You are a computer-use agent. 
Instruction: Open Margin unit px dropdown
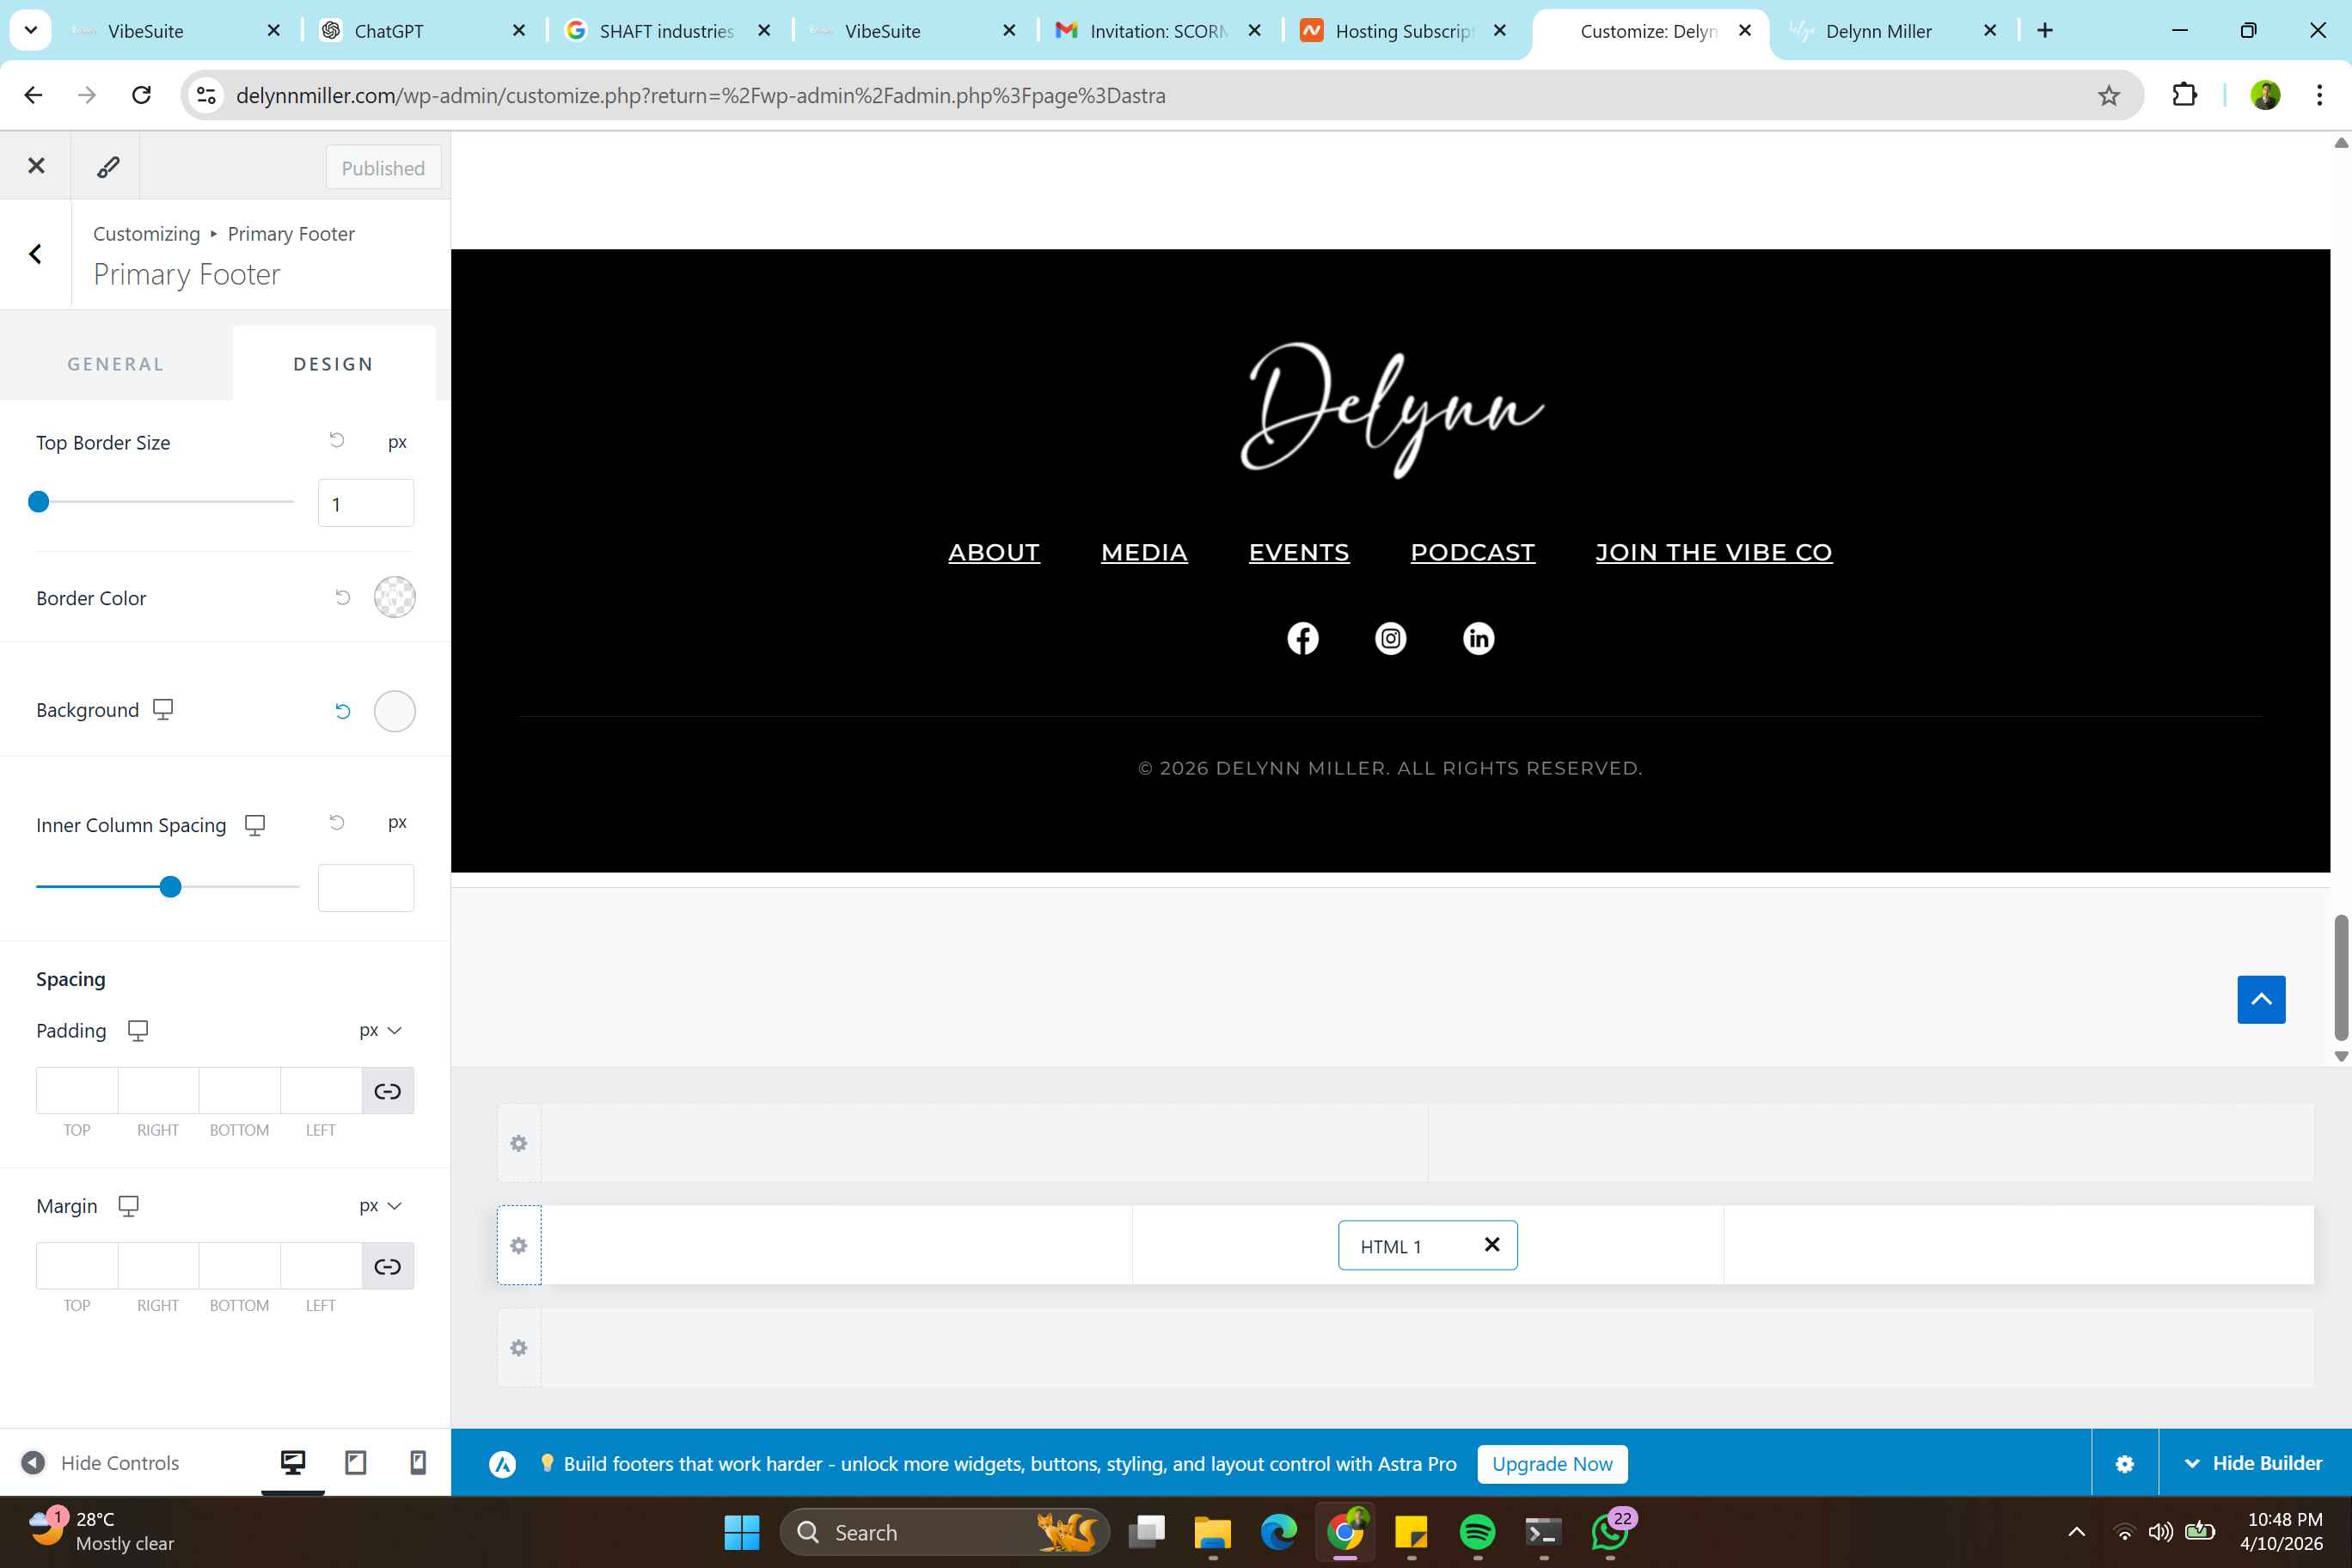tap(381, 1206)
